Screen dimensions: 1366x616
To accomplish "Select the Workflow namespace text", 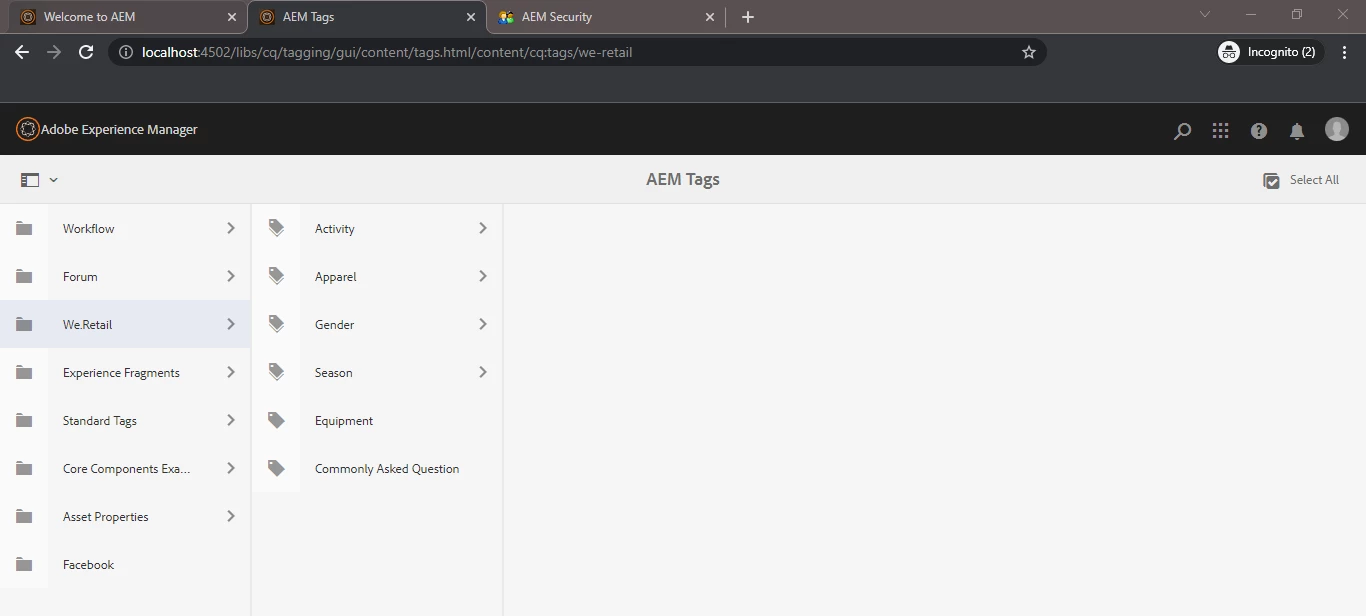I will pos(88,229).
